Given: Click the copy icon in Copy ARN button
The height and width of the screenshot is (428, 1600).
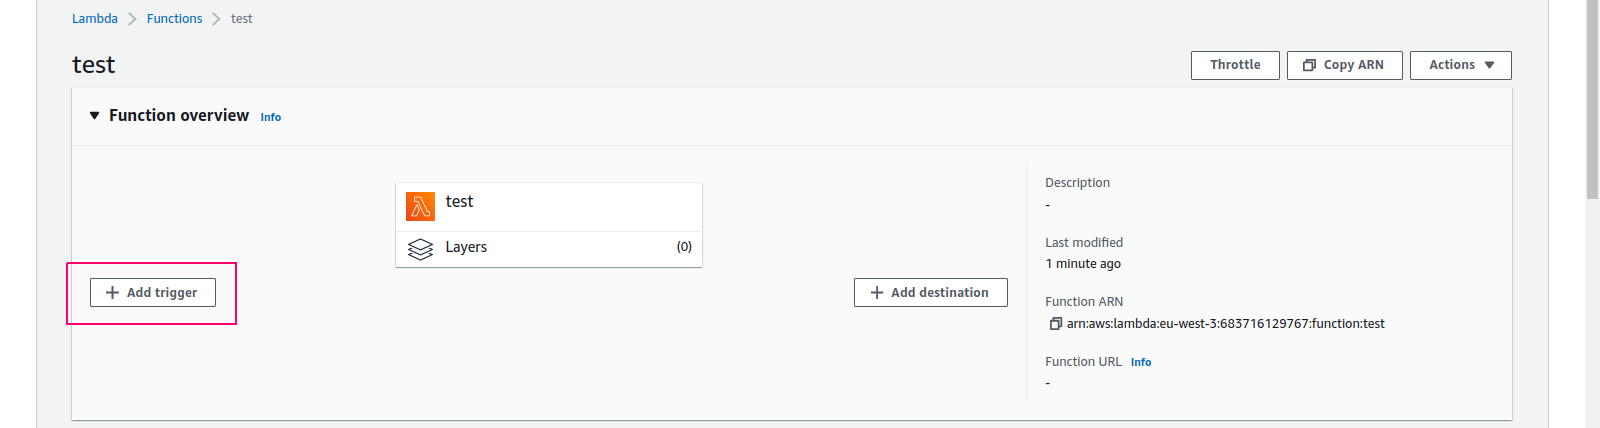Looking at the screenshot, I should 1309,65.
